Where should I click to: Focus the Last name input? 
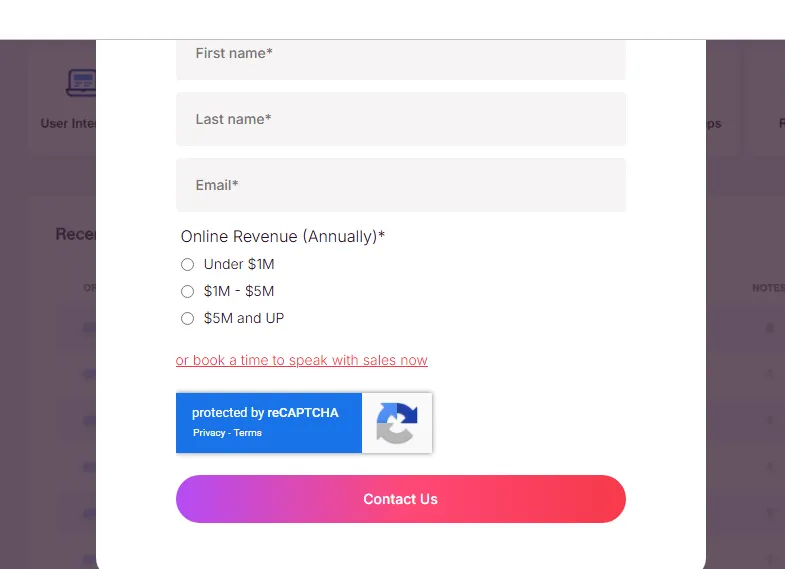(x=400, y=119)
